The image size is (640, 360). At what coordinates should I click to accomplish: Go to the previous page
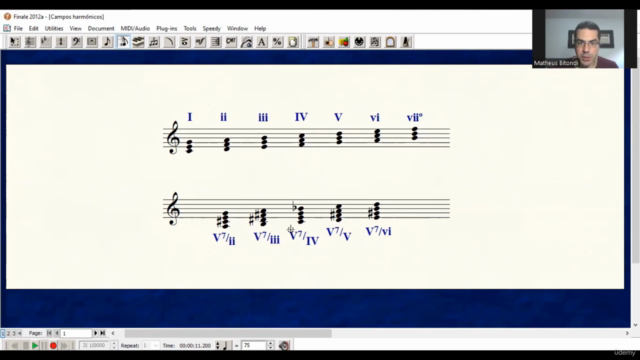(57, 333)
